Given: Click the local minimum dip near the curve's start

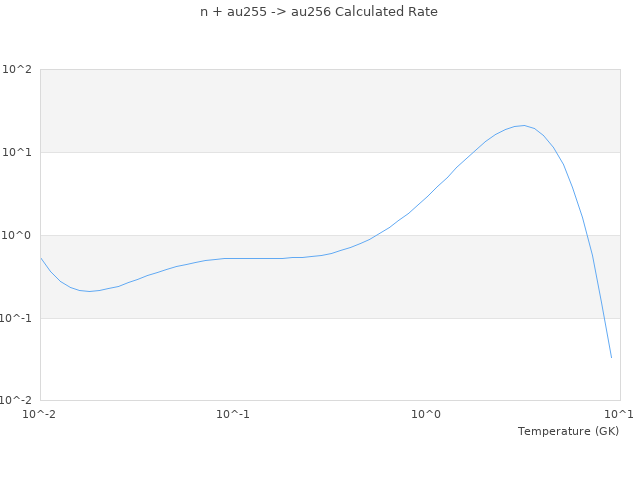Looking at the screenshot, I should point(90,291).
